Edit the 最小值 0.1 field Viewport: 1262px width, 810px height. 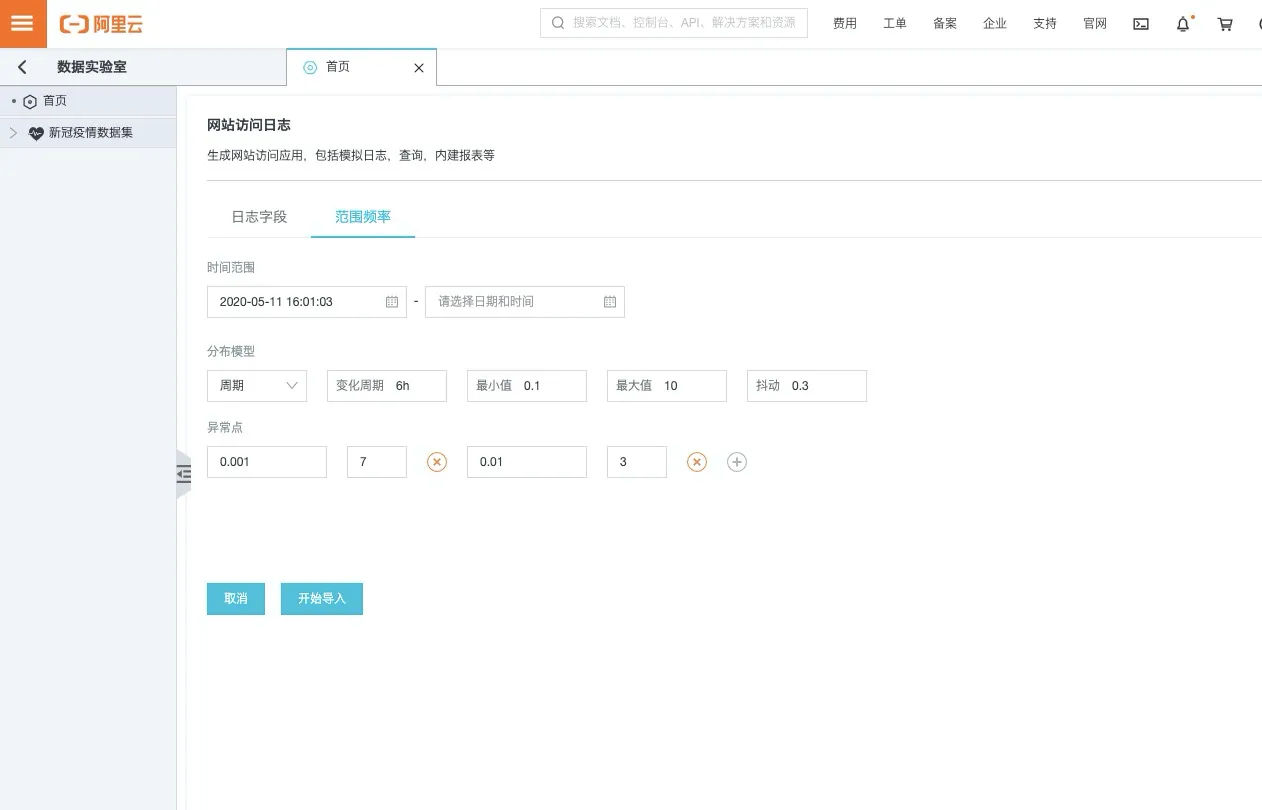pos(527,386)
